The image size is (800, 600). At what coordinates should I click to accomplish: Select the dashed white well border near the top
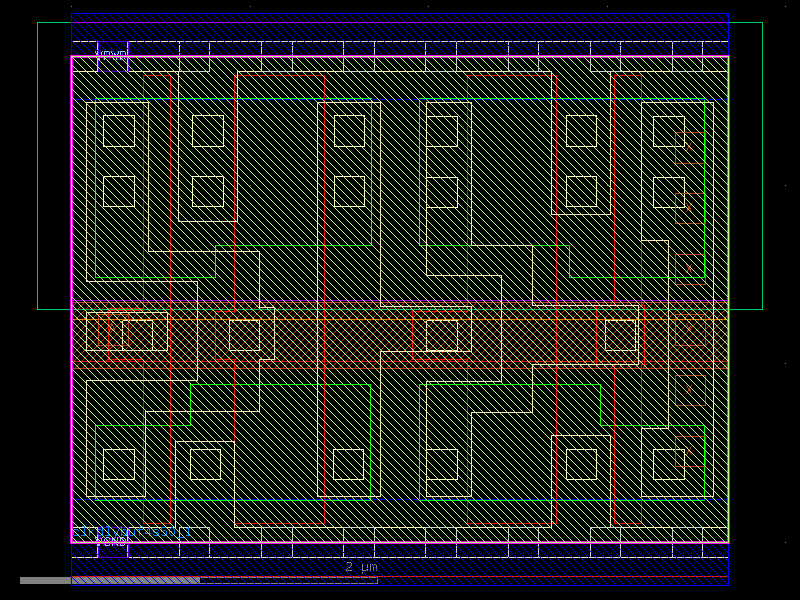(x=400, y=40)
